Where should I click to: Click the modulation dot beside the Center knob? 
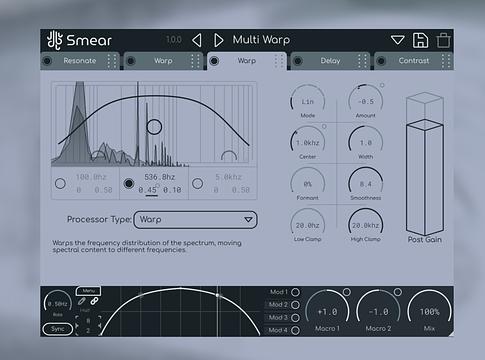tap(324, 127)
